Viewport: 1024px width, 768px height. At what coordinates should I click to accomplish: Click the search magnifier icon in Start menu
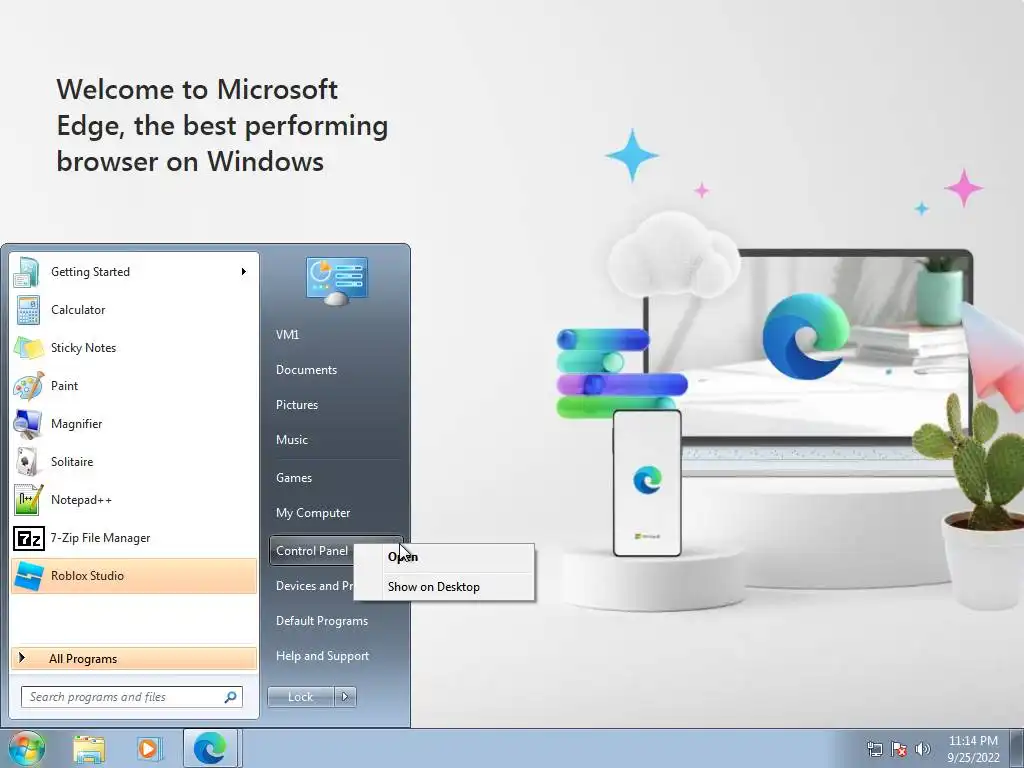click(x=231, y=697)
